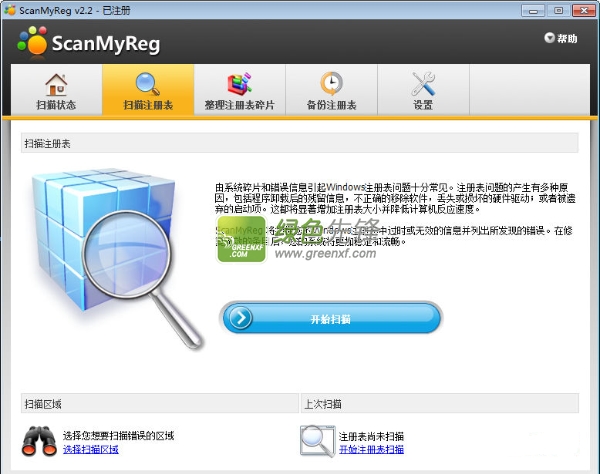The height and width of the screenshot is (474, 600).
Task: Open the 帮助 help menu
Action: [x=561, y=38]
